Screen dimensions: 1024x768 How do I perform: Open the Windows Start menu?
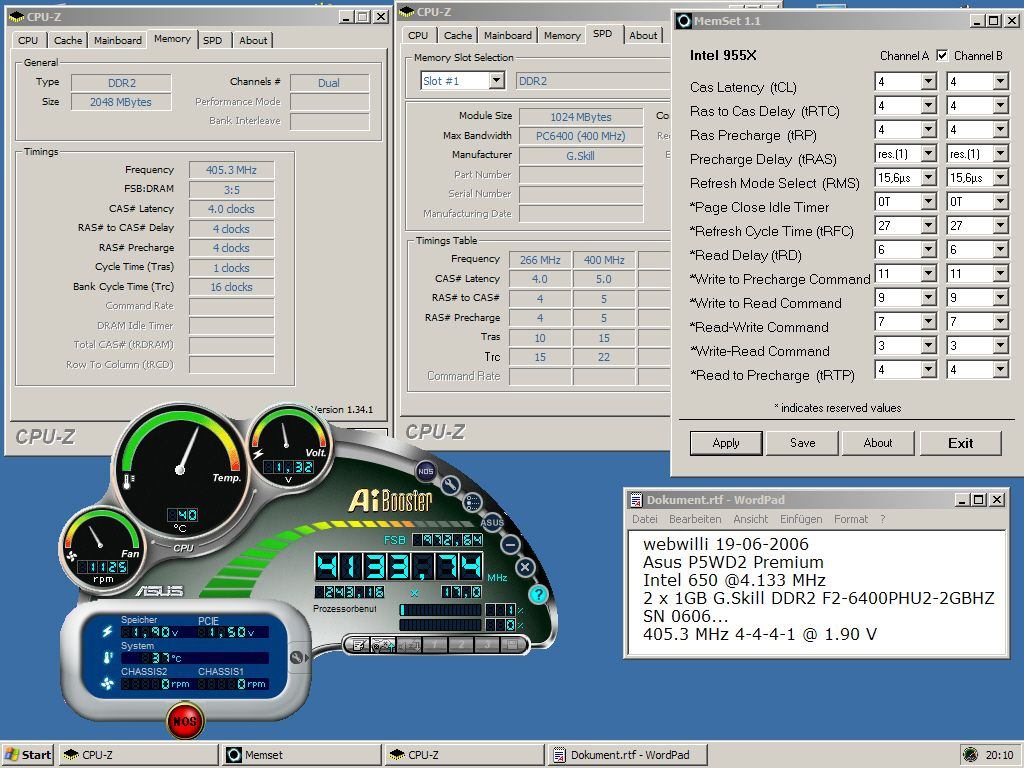(x=27, y=755)
